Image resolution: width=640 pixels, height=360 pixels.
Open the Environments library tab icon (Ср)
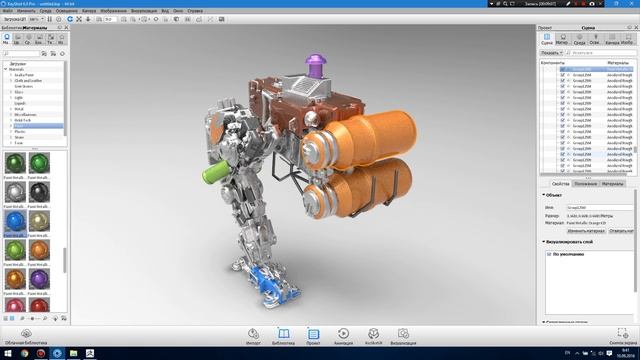[x=28, y=39]
